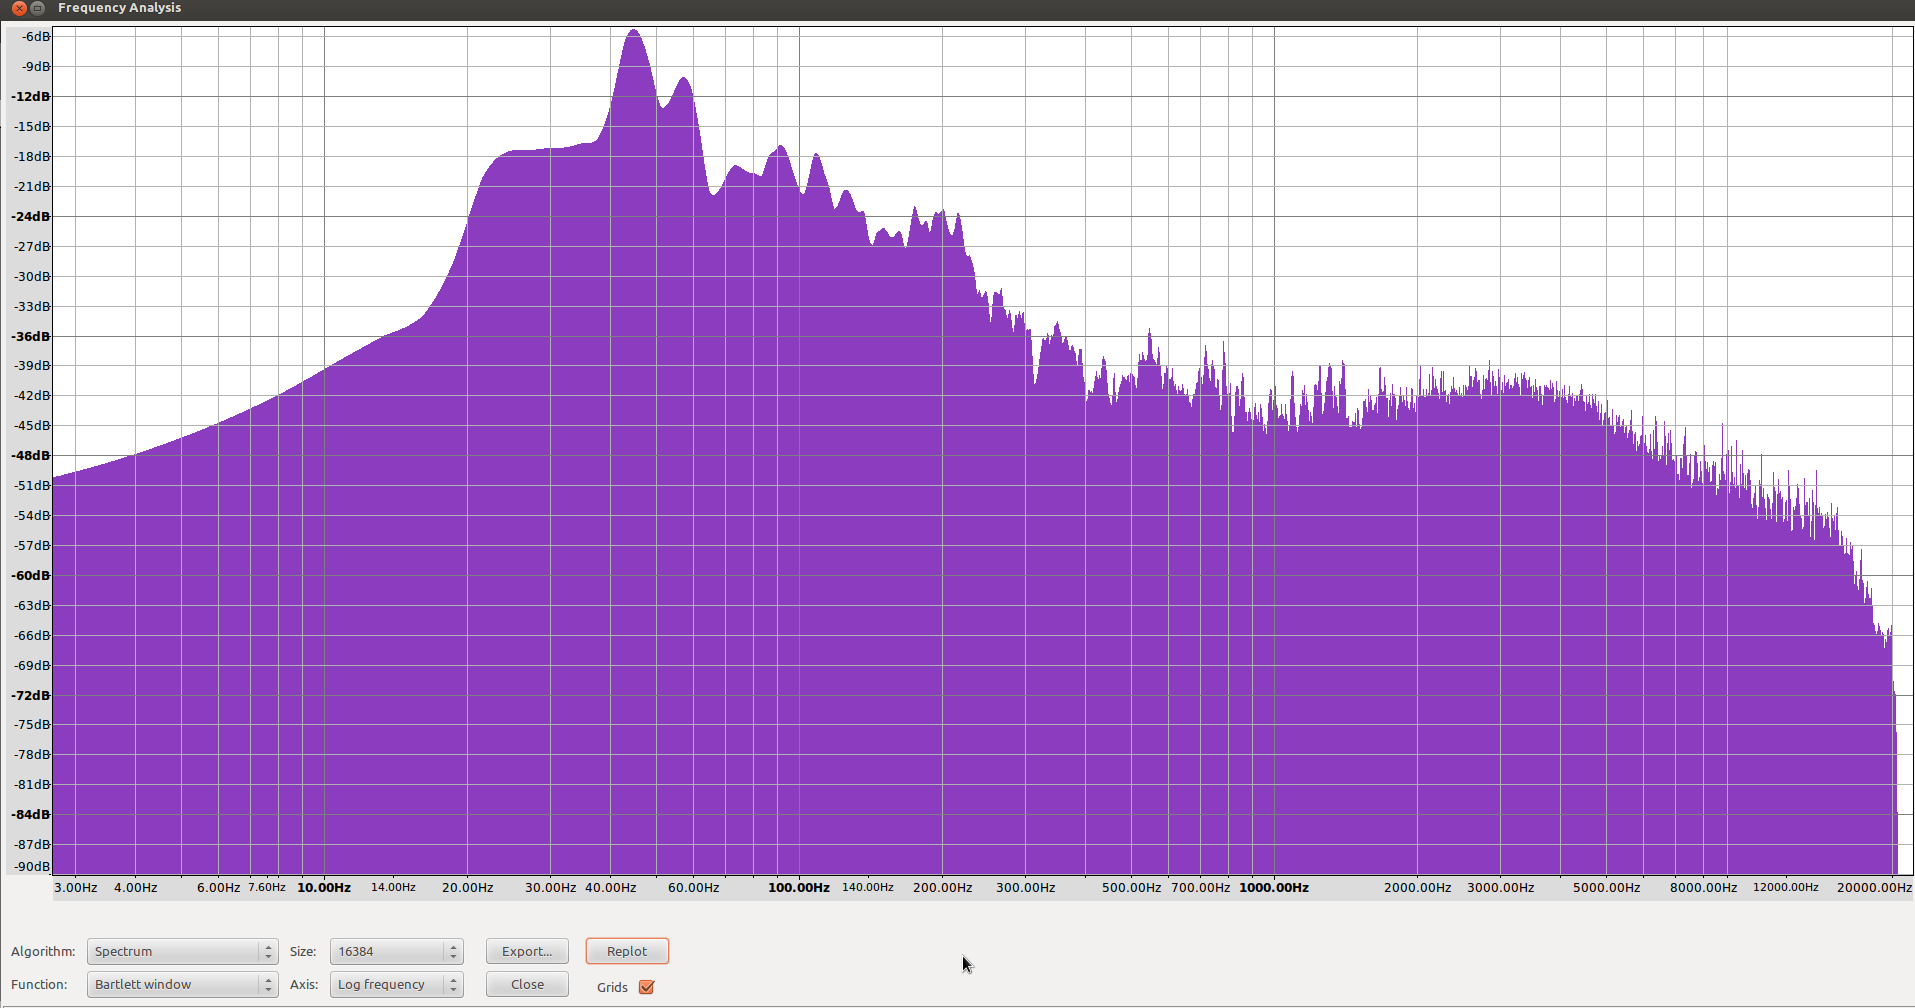
Task: Click the 40.00Hz frequency label
Action: (x=610, y=887)
